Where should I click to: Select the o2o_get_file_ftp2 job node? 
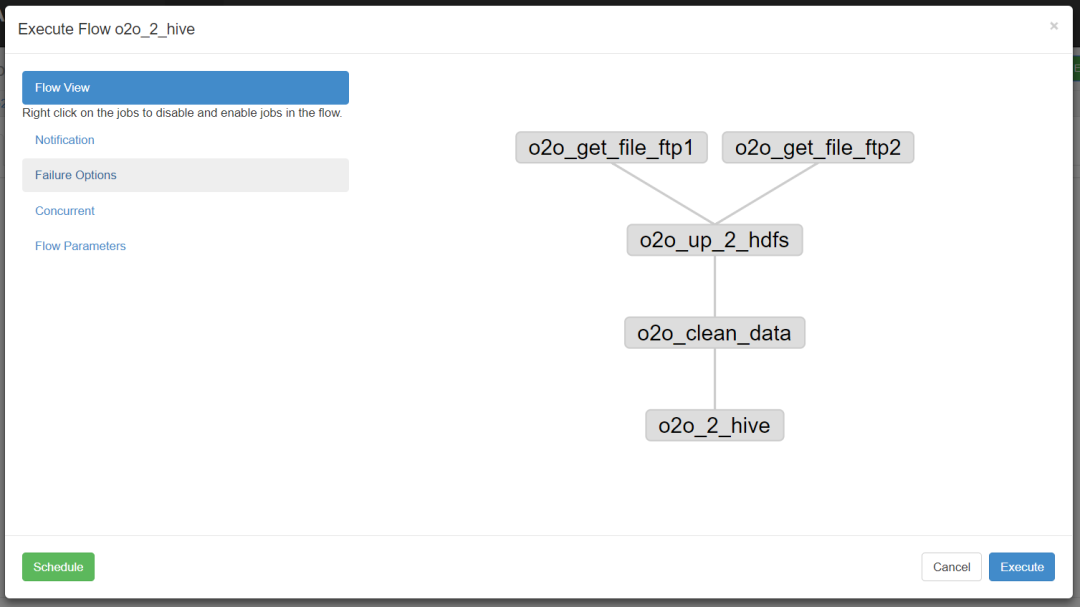click(x=818, y=147)
